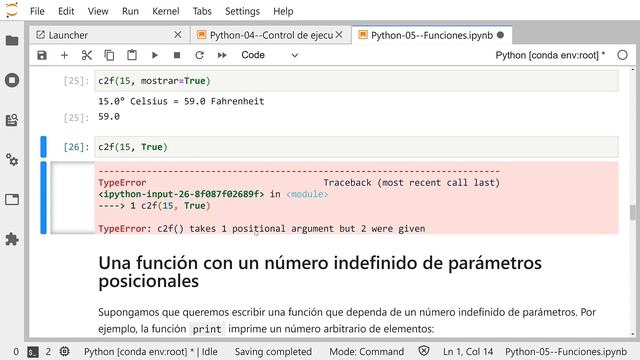Image resolution: width=640 pixels, height=360 pixels.
Task: Click the notebook vertical scrollbar thumb
Action: pos(633,213)
